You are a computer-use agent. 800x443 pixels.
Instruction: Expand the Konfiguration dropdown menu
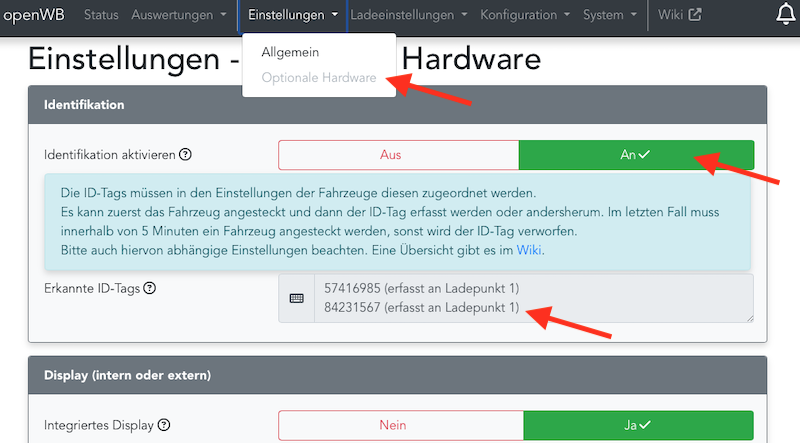click(525, 15)
